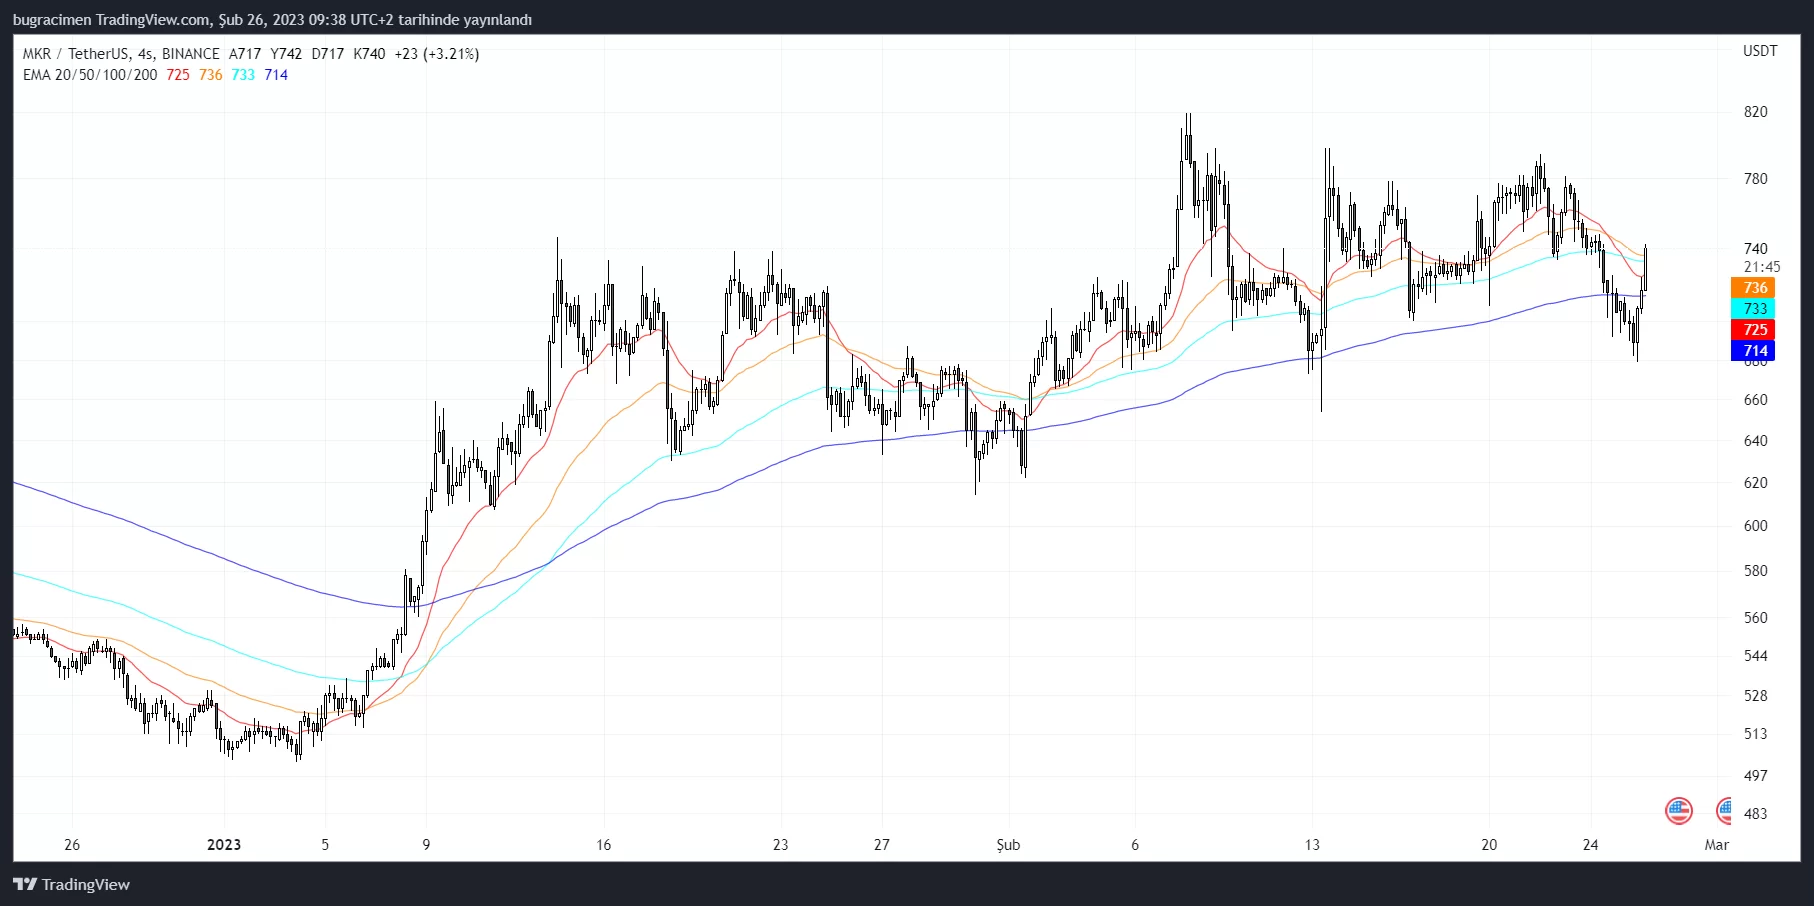The height and width of the screenshot is (906, 1814).
Task: Click the 21:45 candle countdown timer
Action: coord(1761,267)
